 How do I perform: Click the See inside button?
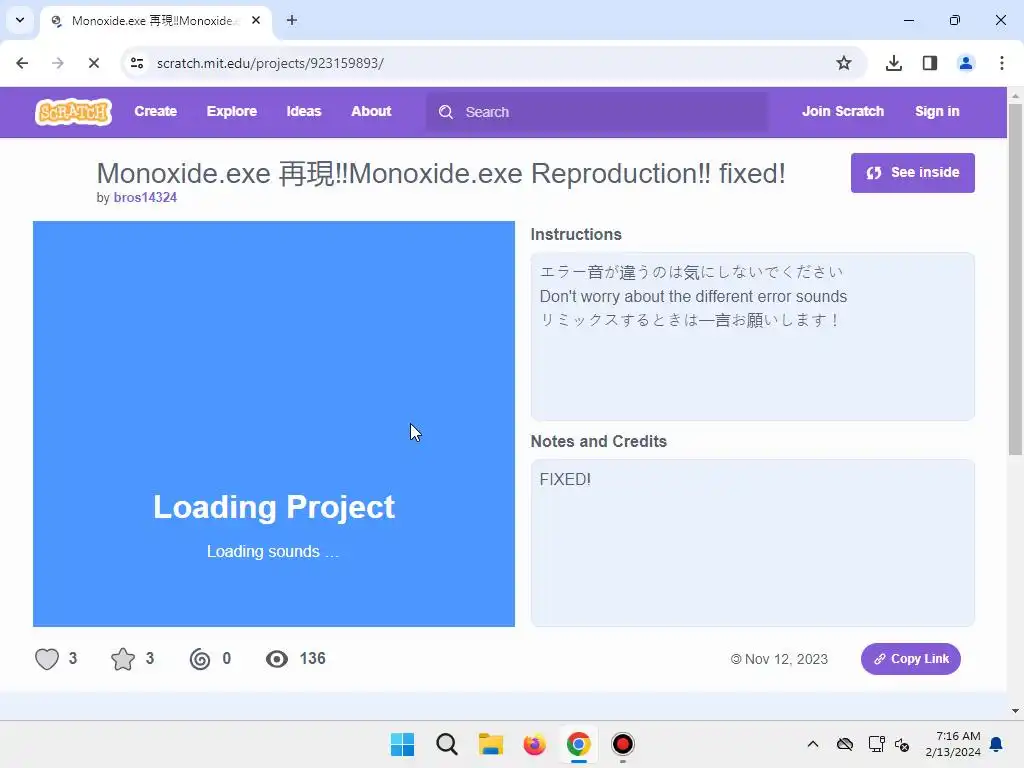point(912,172)
